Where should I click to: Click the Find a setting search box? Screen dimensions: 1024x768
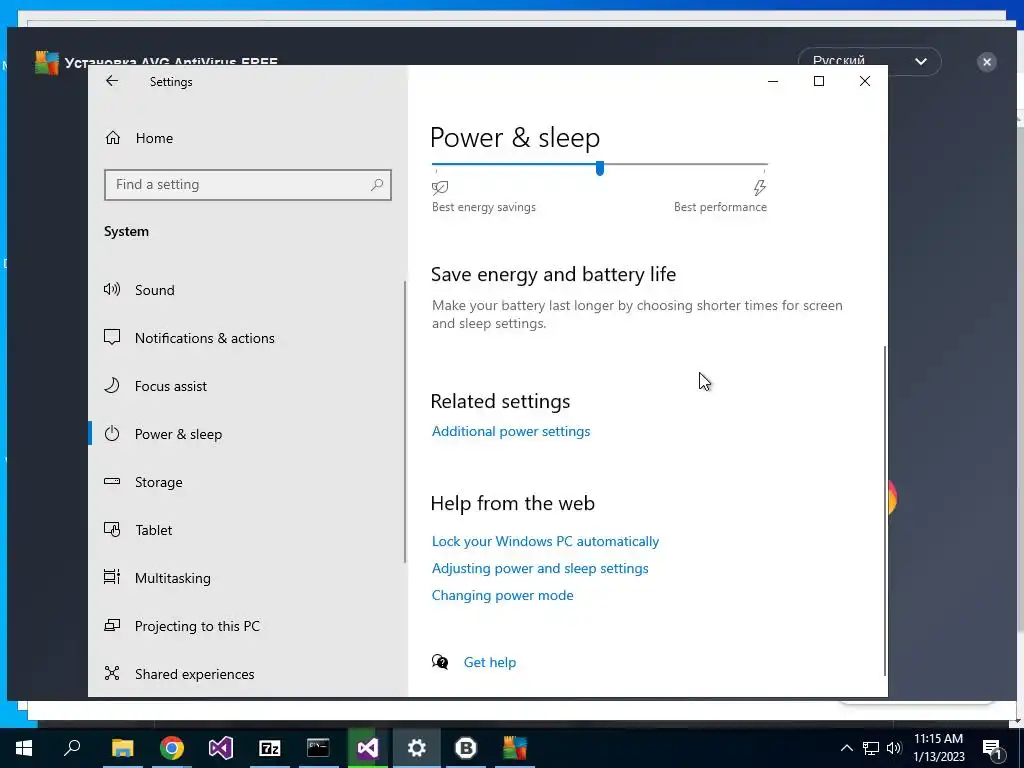[x=248, y=185]
